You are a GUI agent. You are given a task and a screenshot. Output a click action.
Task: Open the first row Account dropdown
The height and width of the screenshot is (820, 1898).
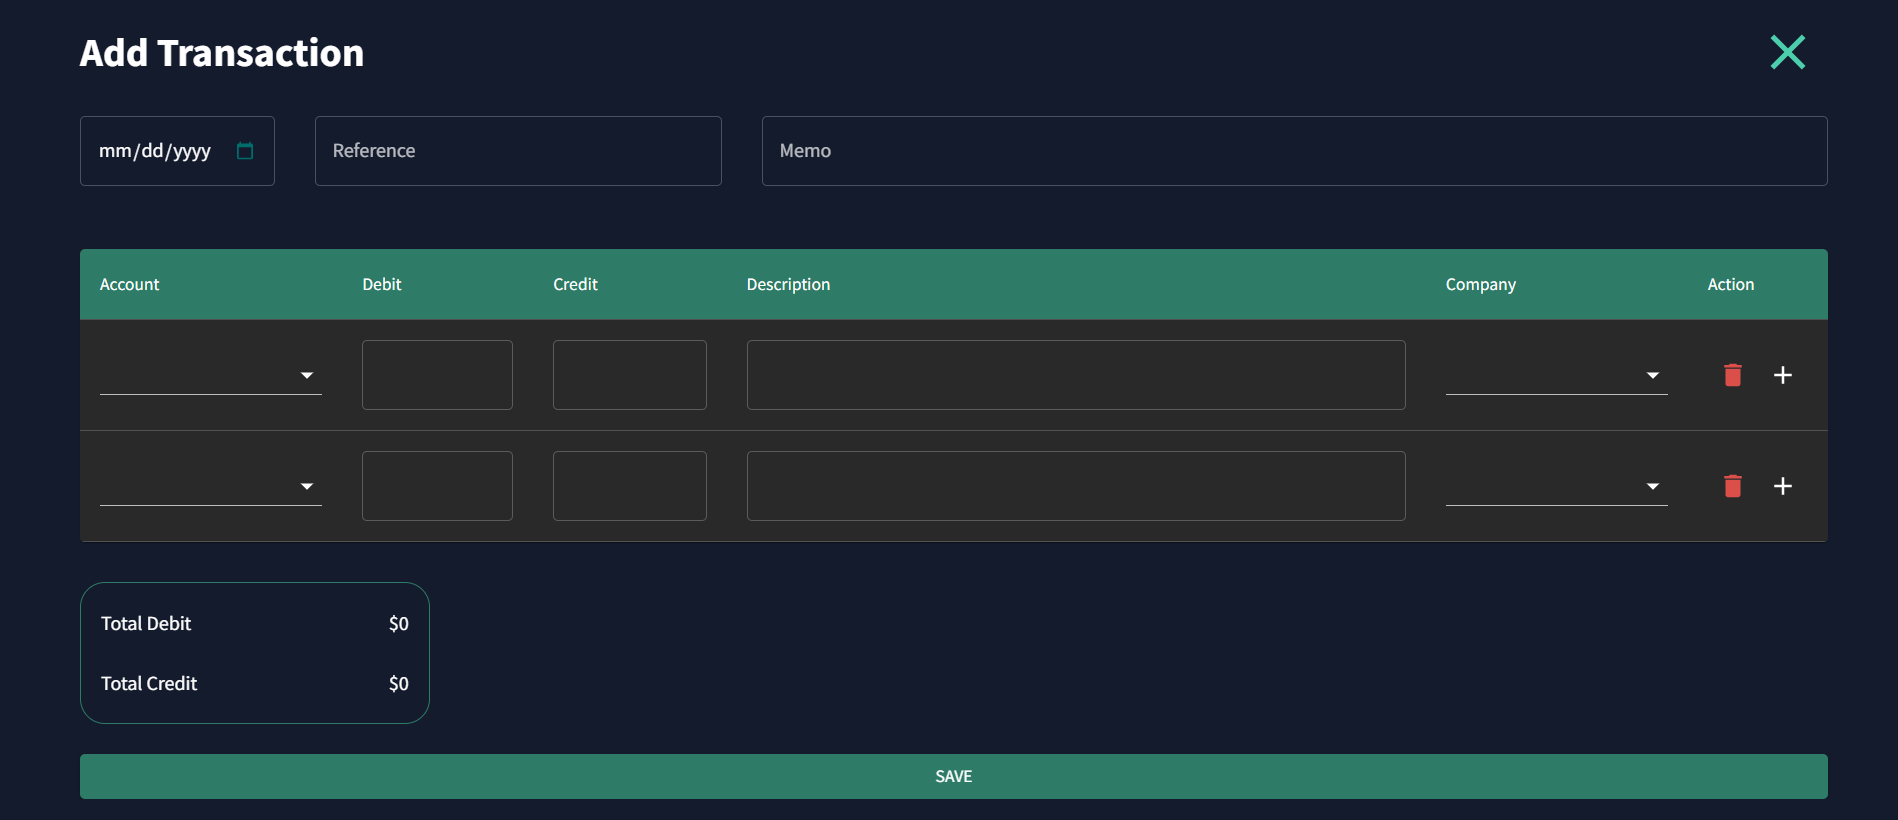click(x=210, y=375)
